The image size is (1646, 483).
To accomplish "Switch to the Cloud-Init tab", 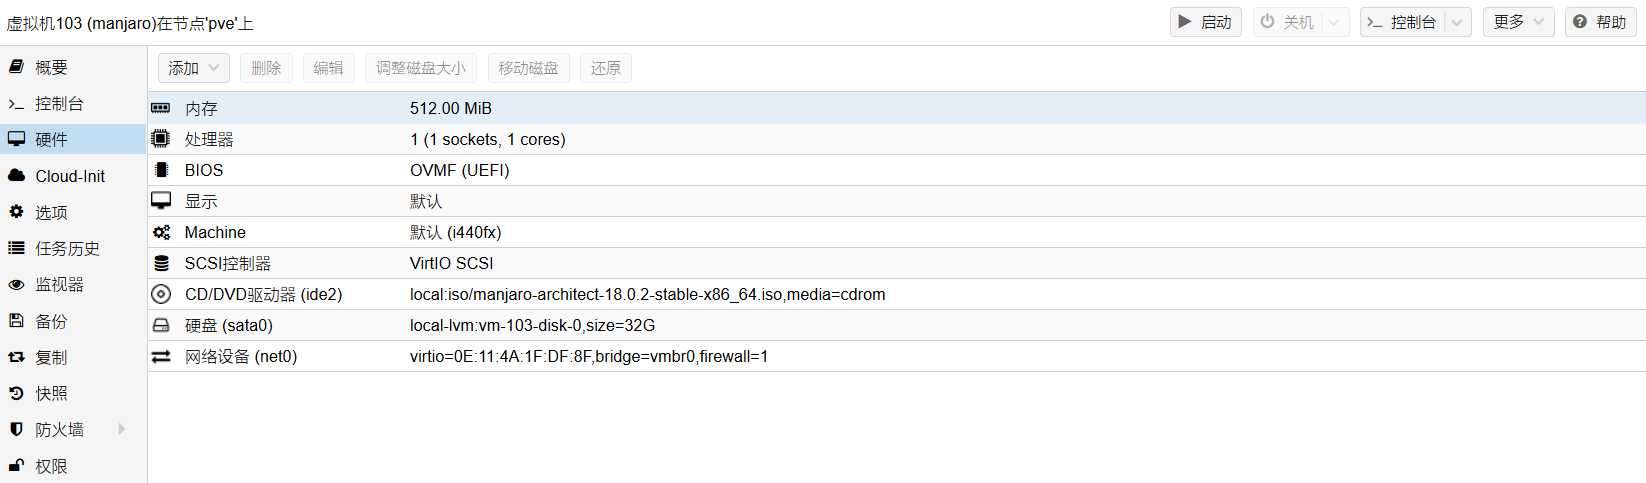I will pos(70,176).
